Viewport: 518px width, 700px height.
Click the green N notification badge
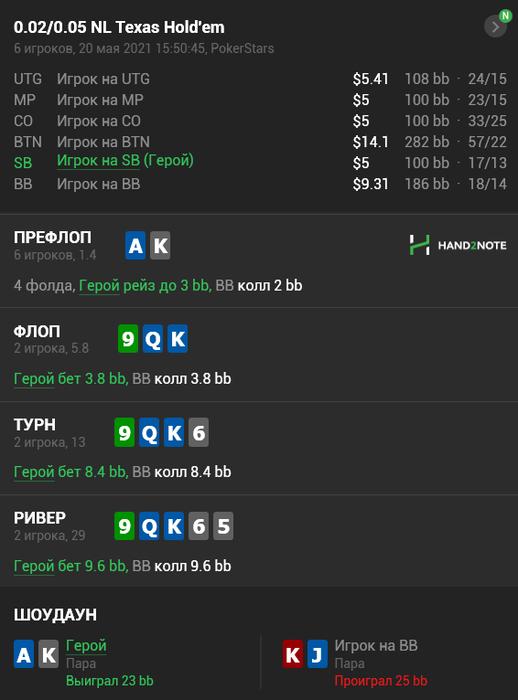coord(505,16)
